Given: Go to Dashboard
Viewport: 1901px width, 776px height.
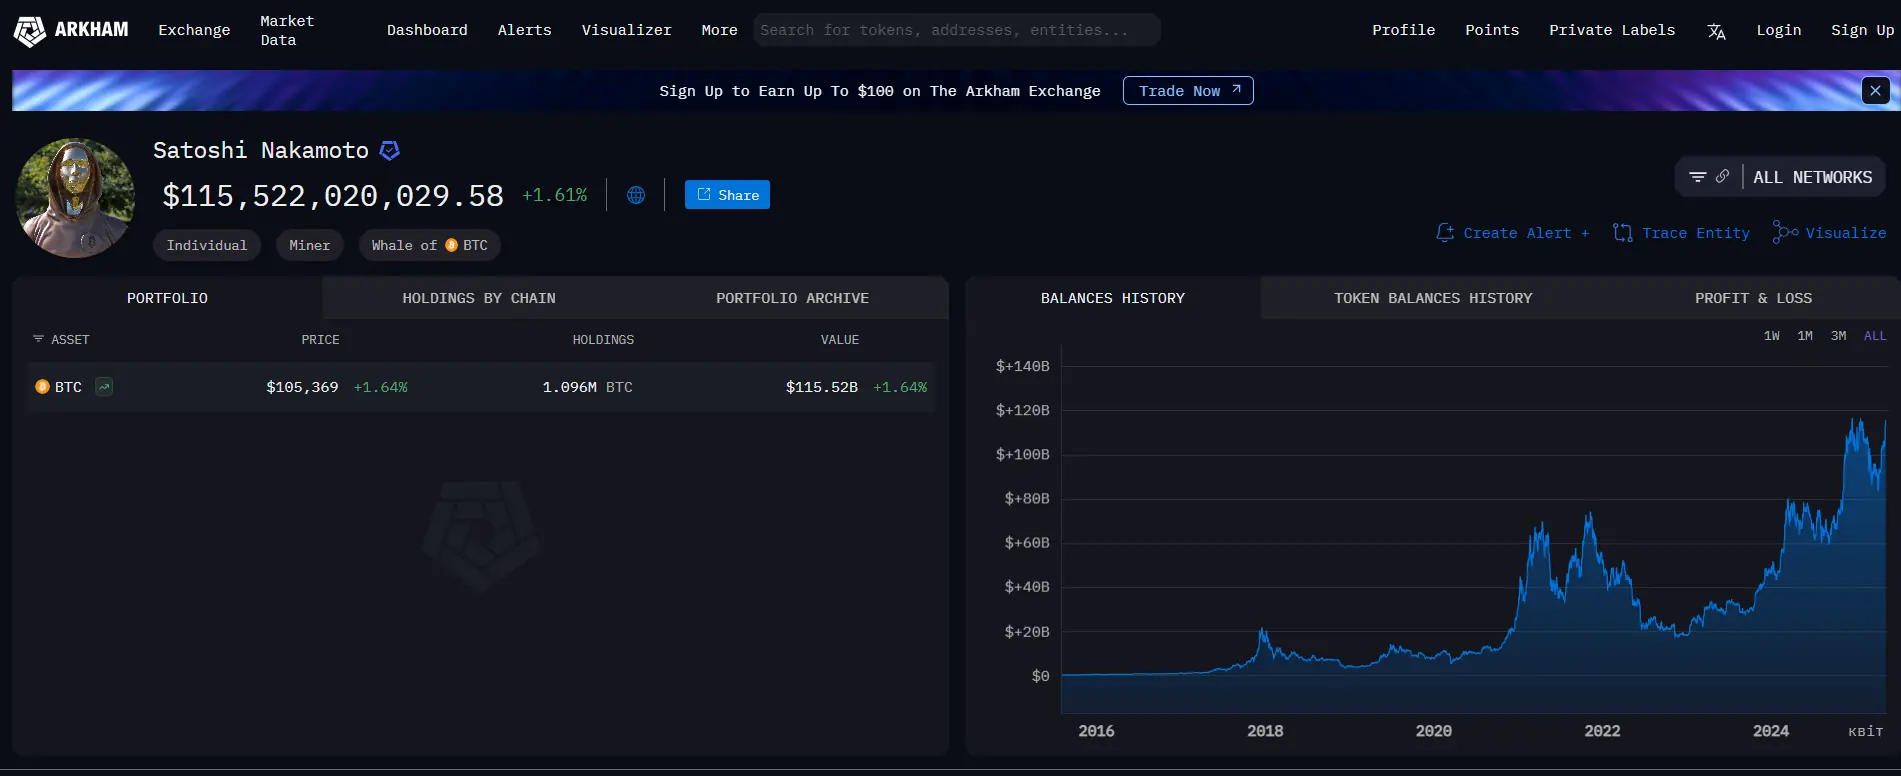Looking at the screenshot, I should pos(427,30).
